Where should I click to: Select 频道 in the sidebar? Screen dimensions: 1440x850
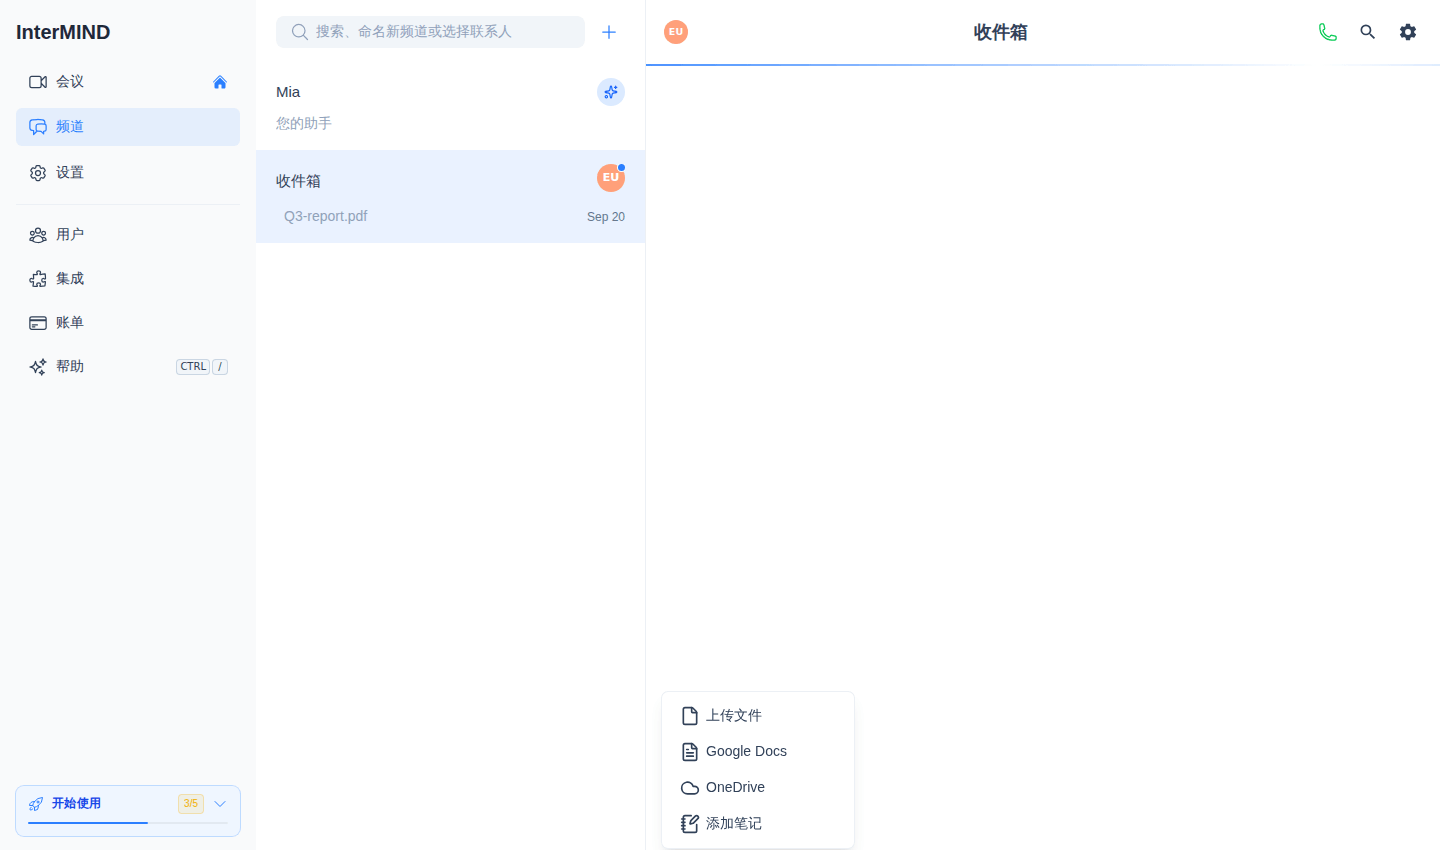point(128,127)
